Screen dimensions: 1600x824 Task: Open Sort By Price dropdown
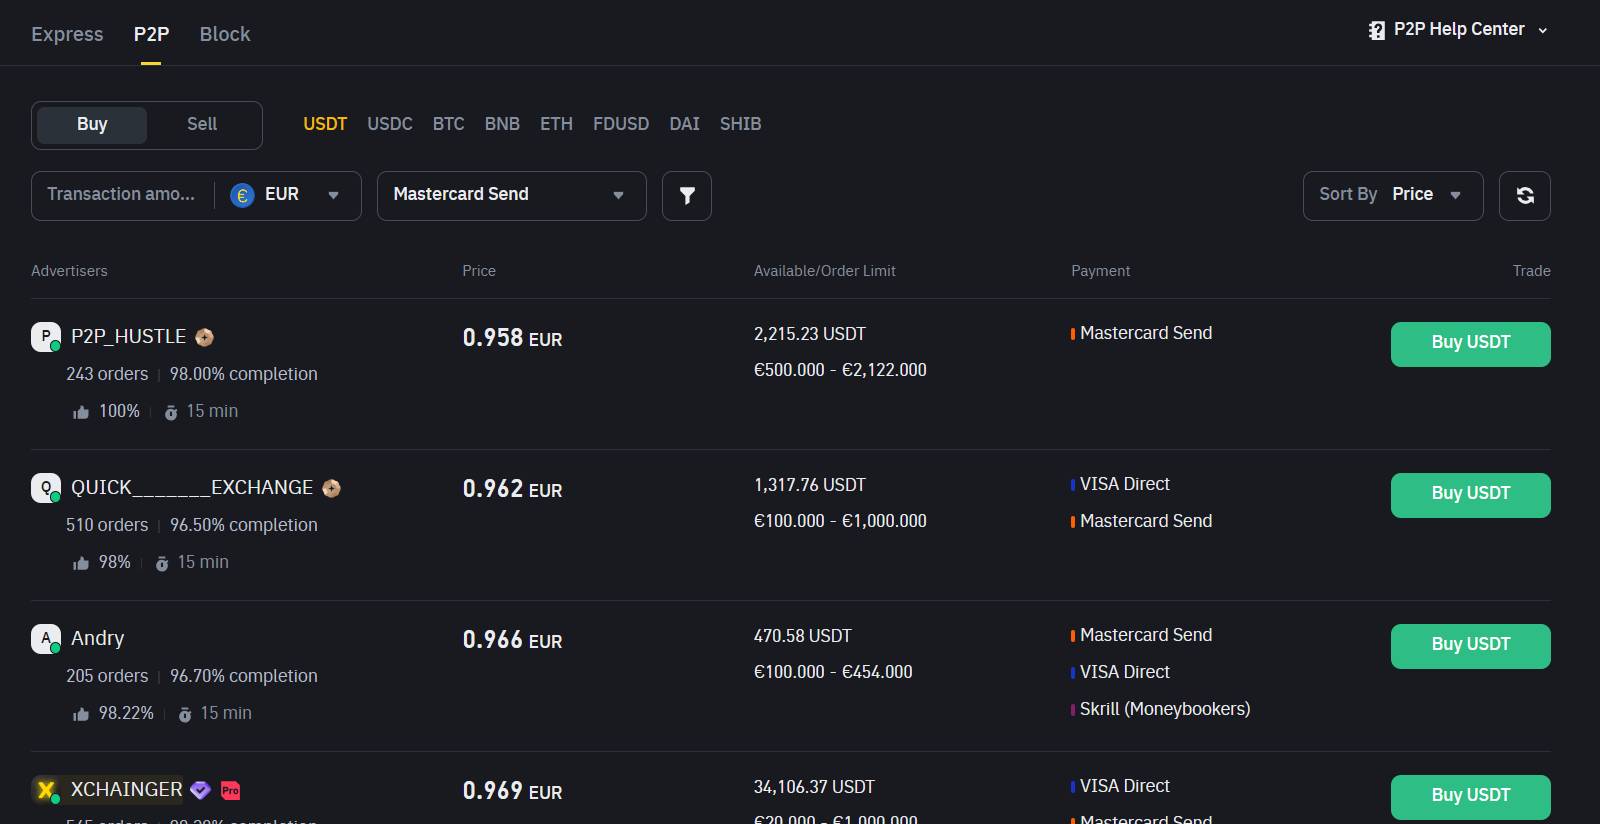(x=1393, y=196)
